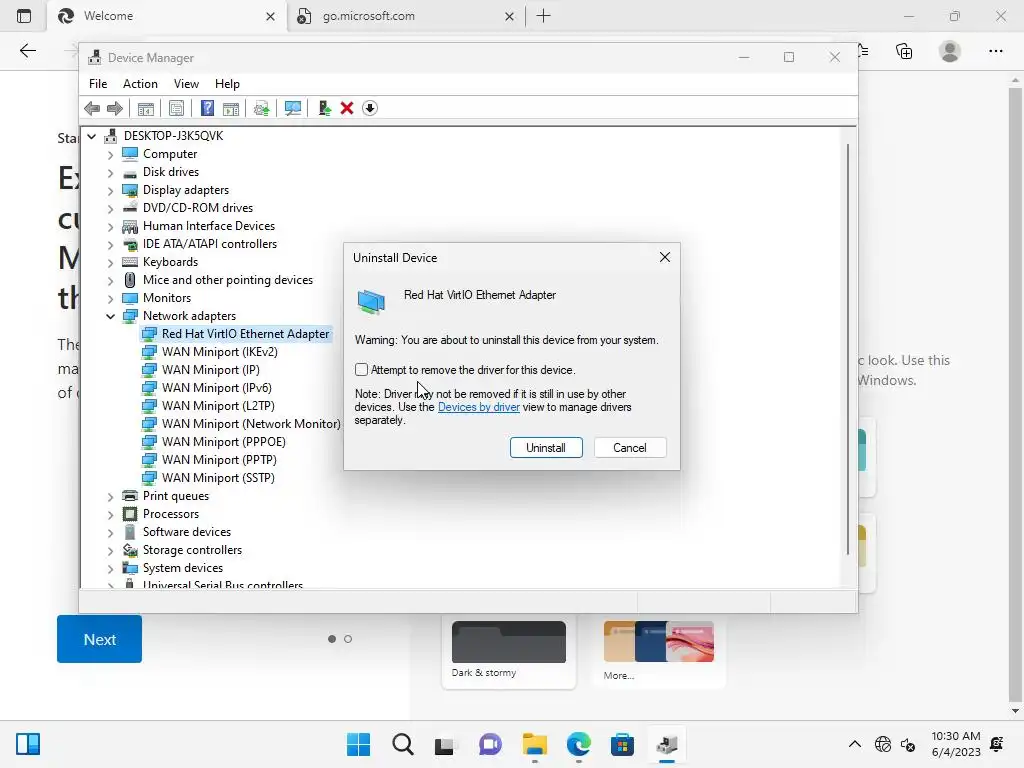Select System devices category
1024x768 pixels.
[183, 568]
